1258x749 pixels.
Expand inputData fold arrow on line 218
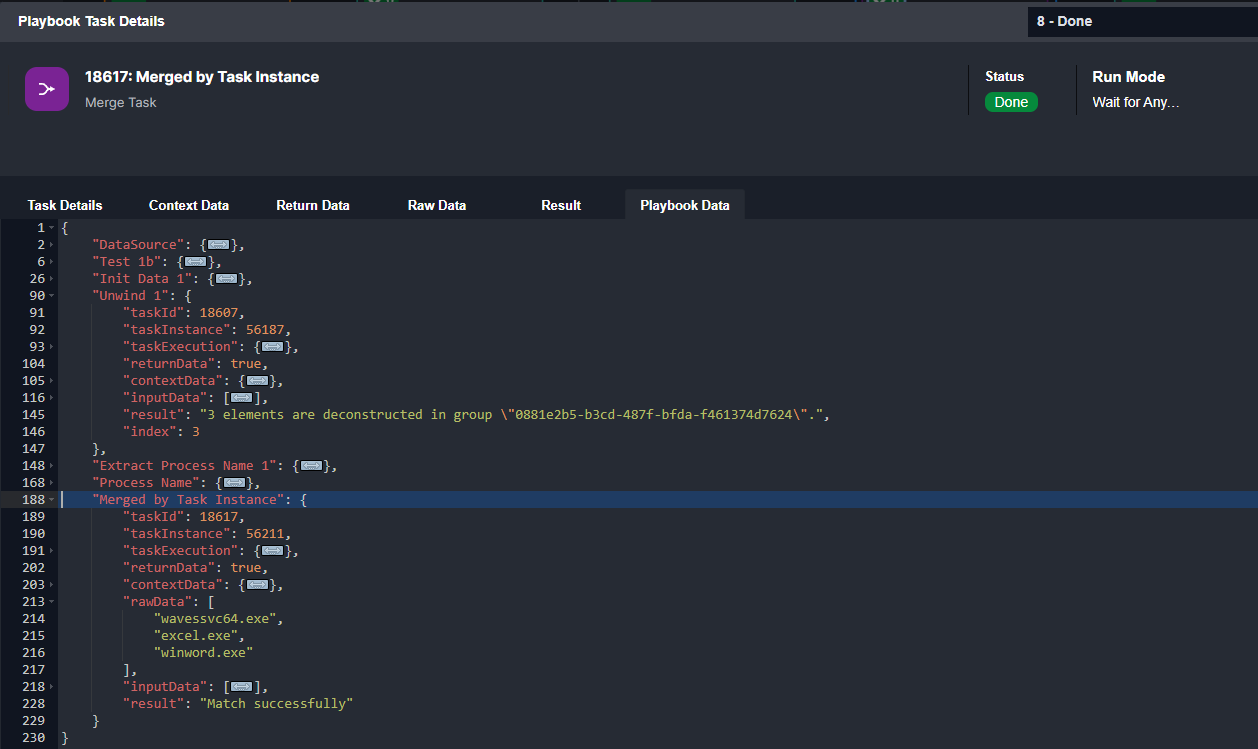(x=51, y=687)
